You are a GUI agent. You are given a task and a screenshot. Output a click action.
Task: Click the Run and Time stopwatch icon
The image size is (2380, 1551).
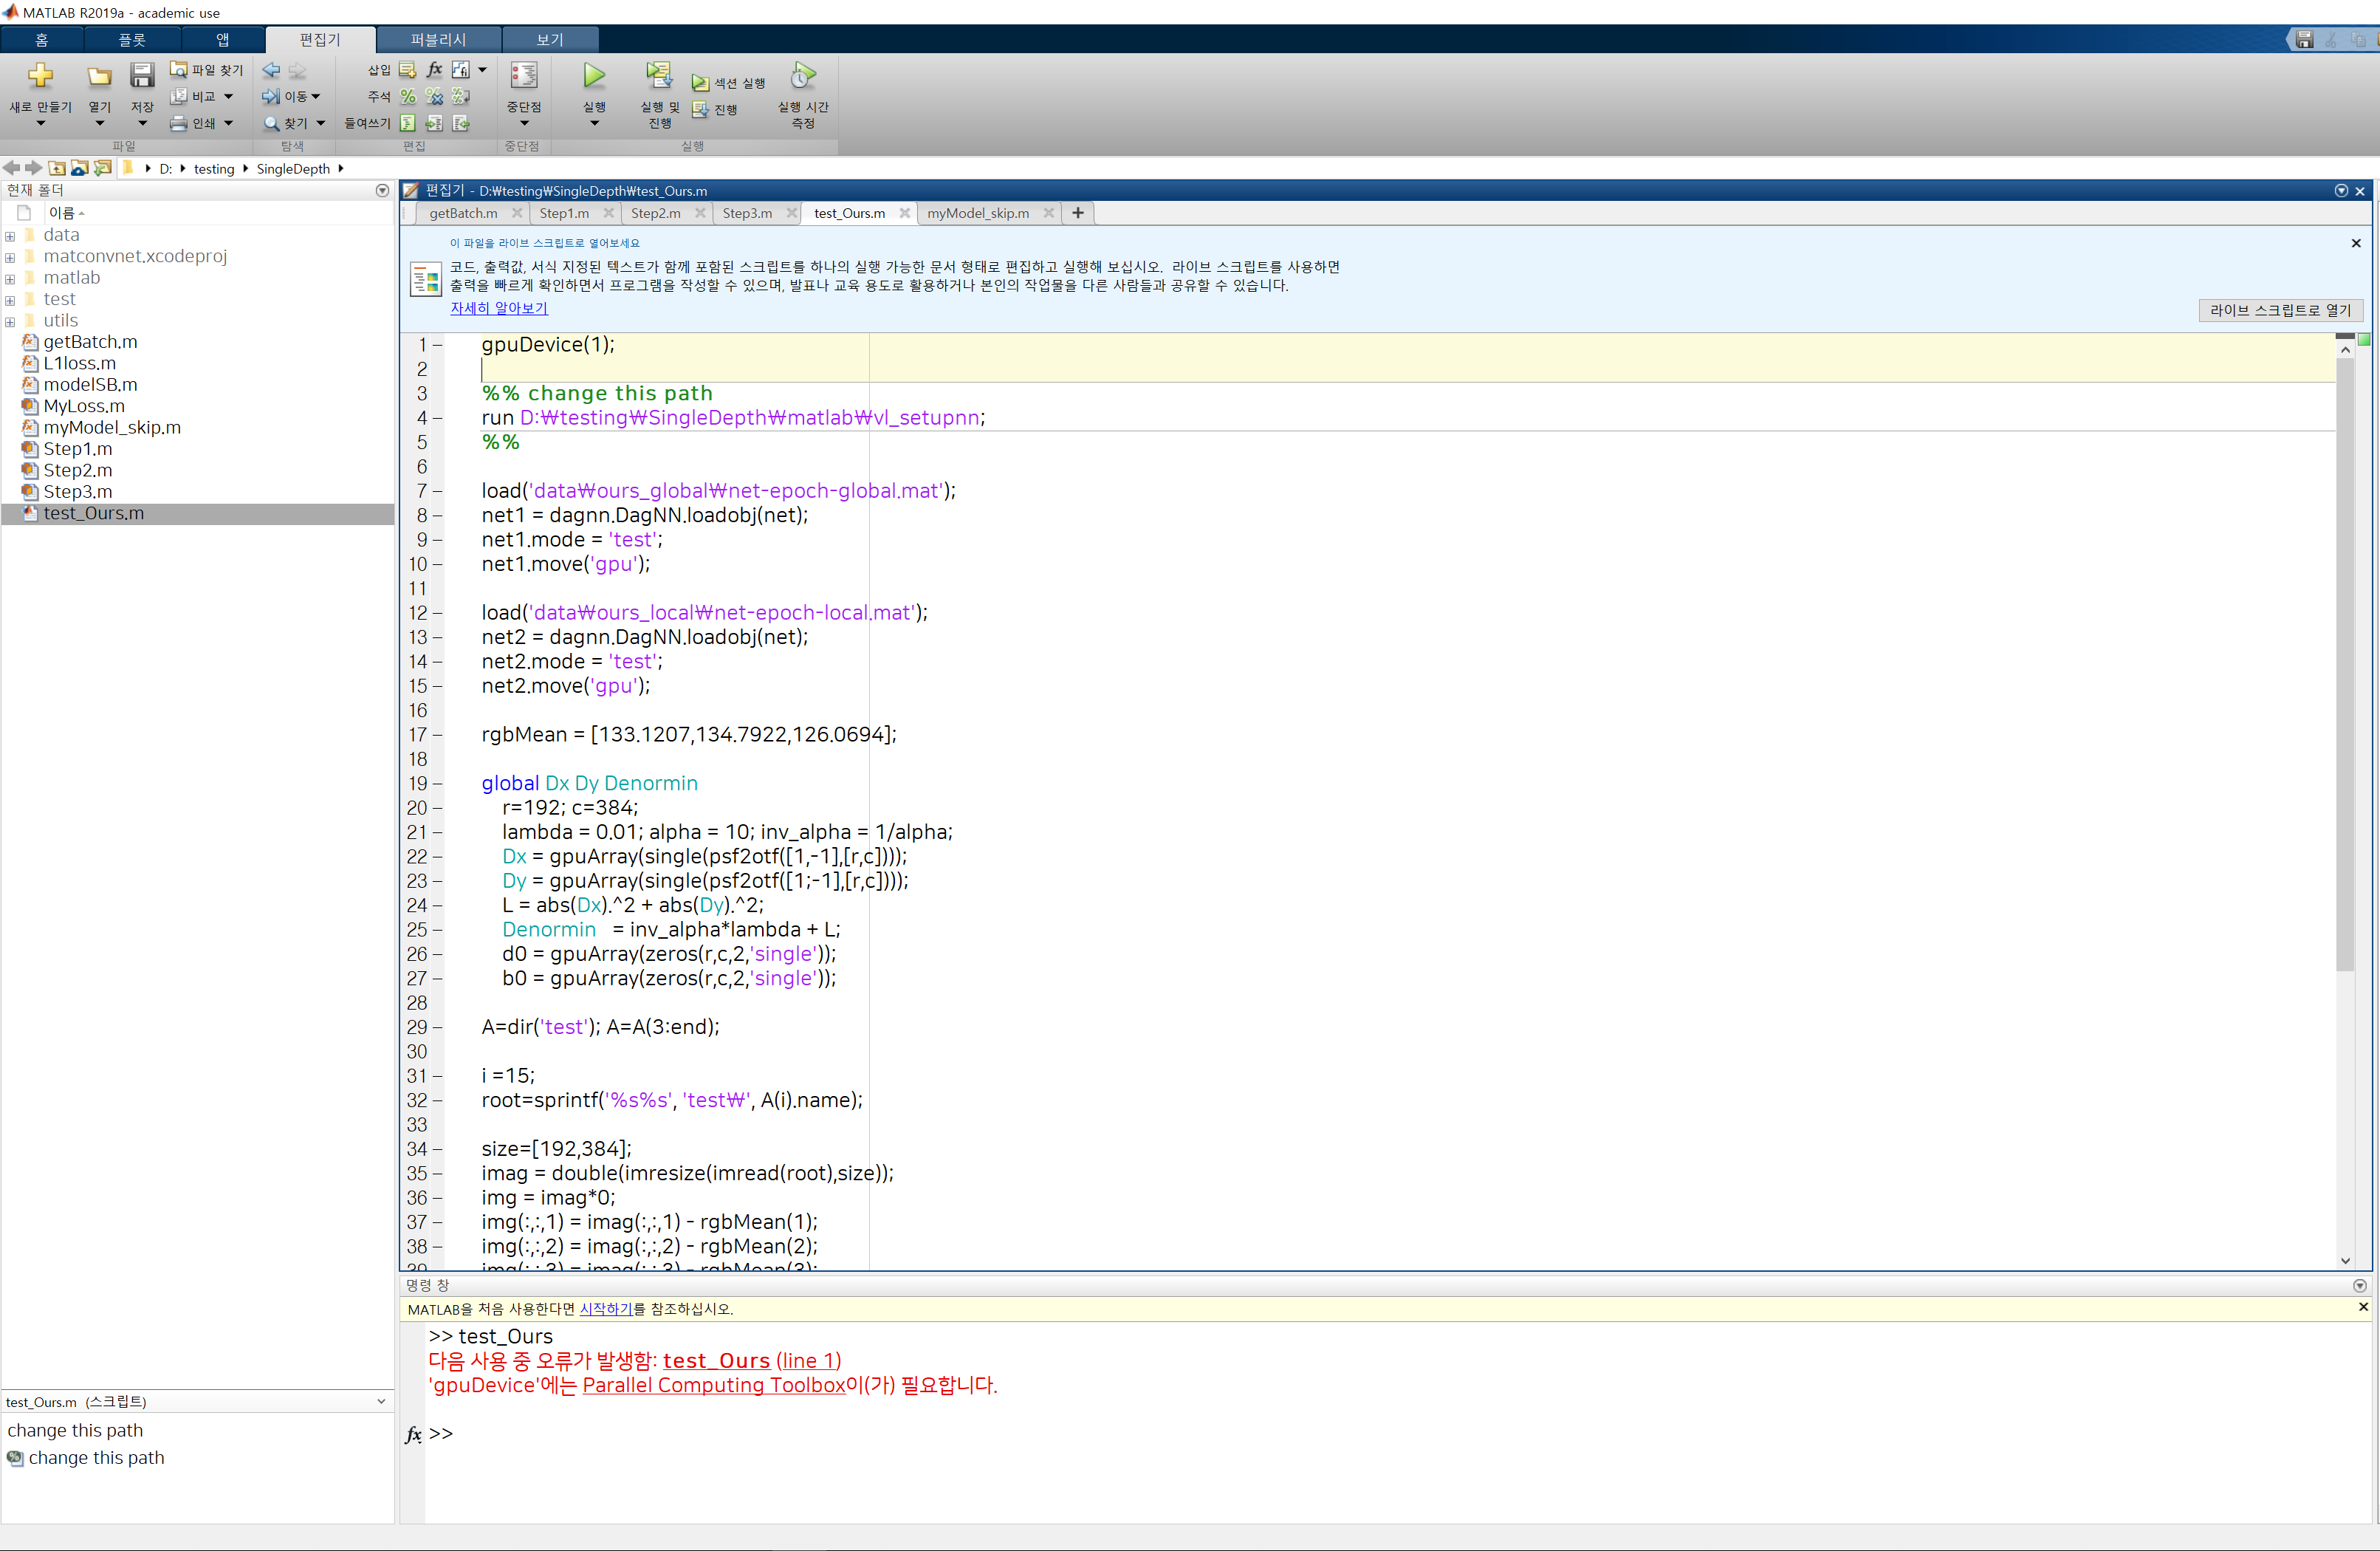click(802, 76)
